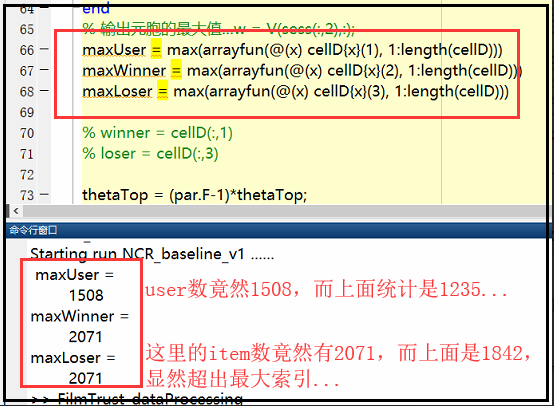Click line number 69 in the gutter
The height and width of the screenshot is (406, 554).
[x=27, y=113]
